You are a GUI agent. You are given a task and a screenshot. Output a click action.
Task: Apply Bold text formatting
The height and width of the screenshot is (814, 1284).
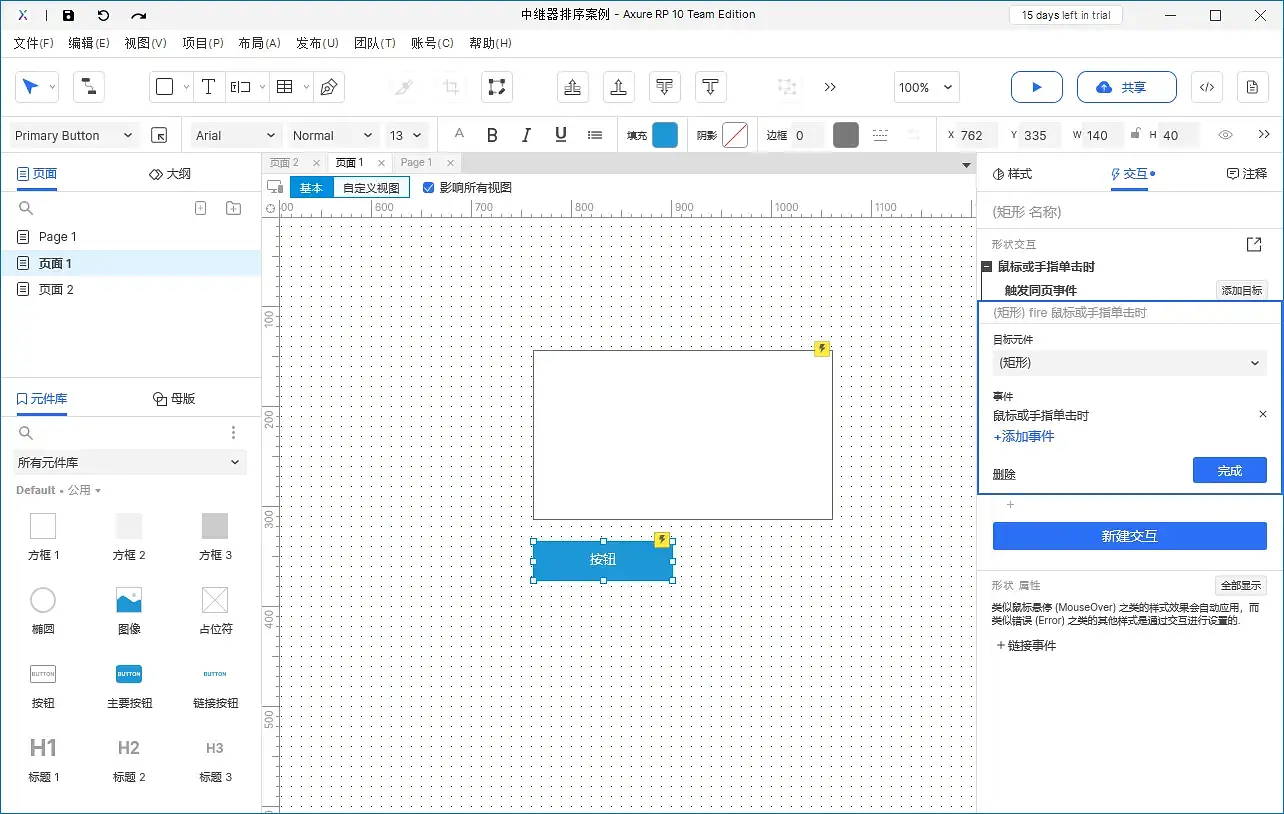[492, 135]
